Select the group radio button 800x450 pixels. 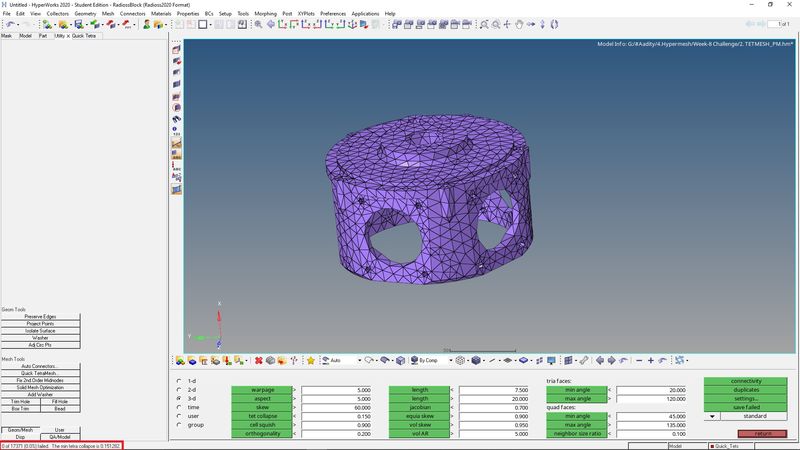[x=179, y=424]
